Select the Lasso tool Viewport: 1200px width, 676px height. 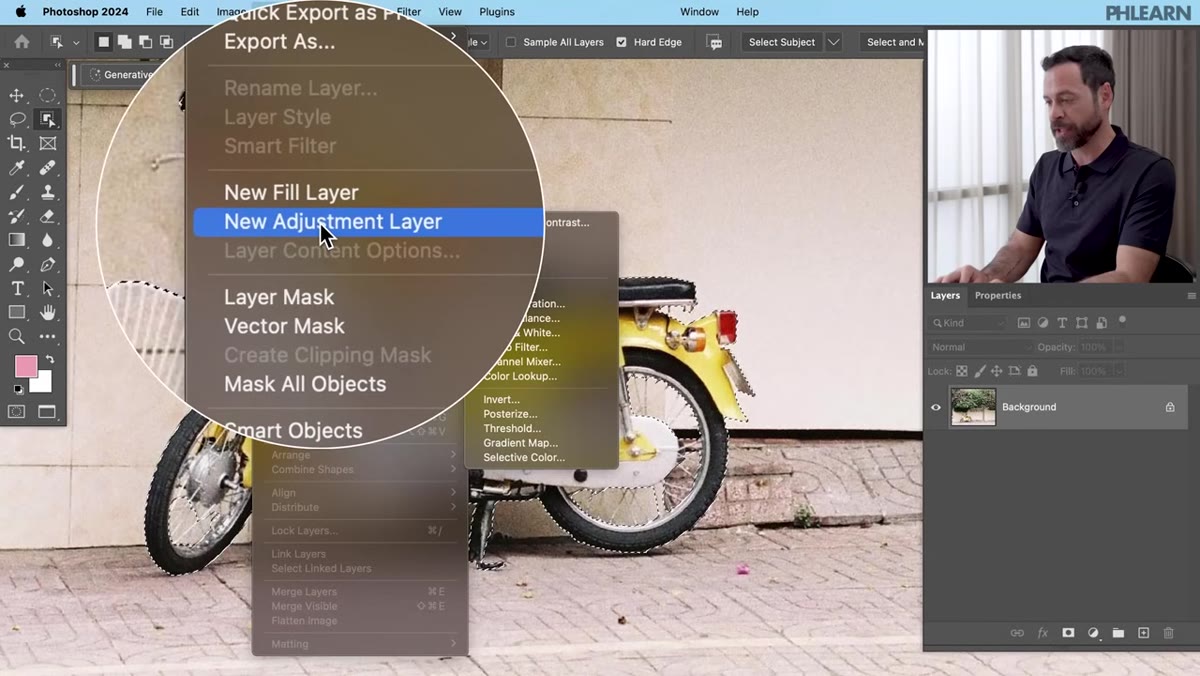17,119
